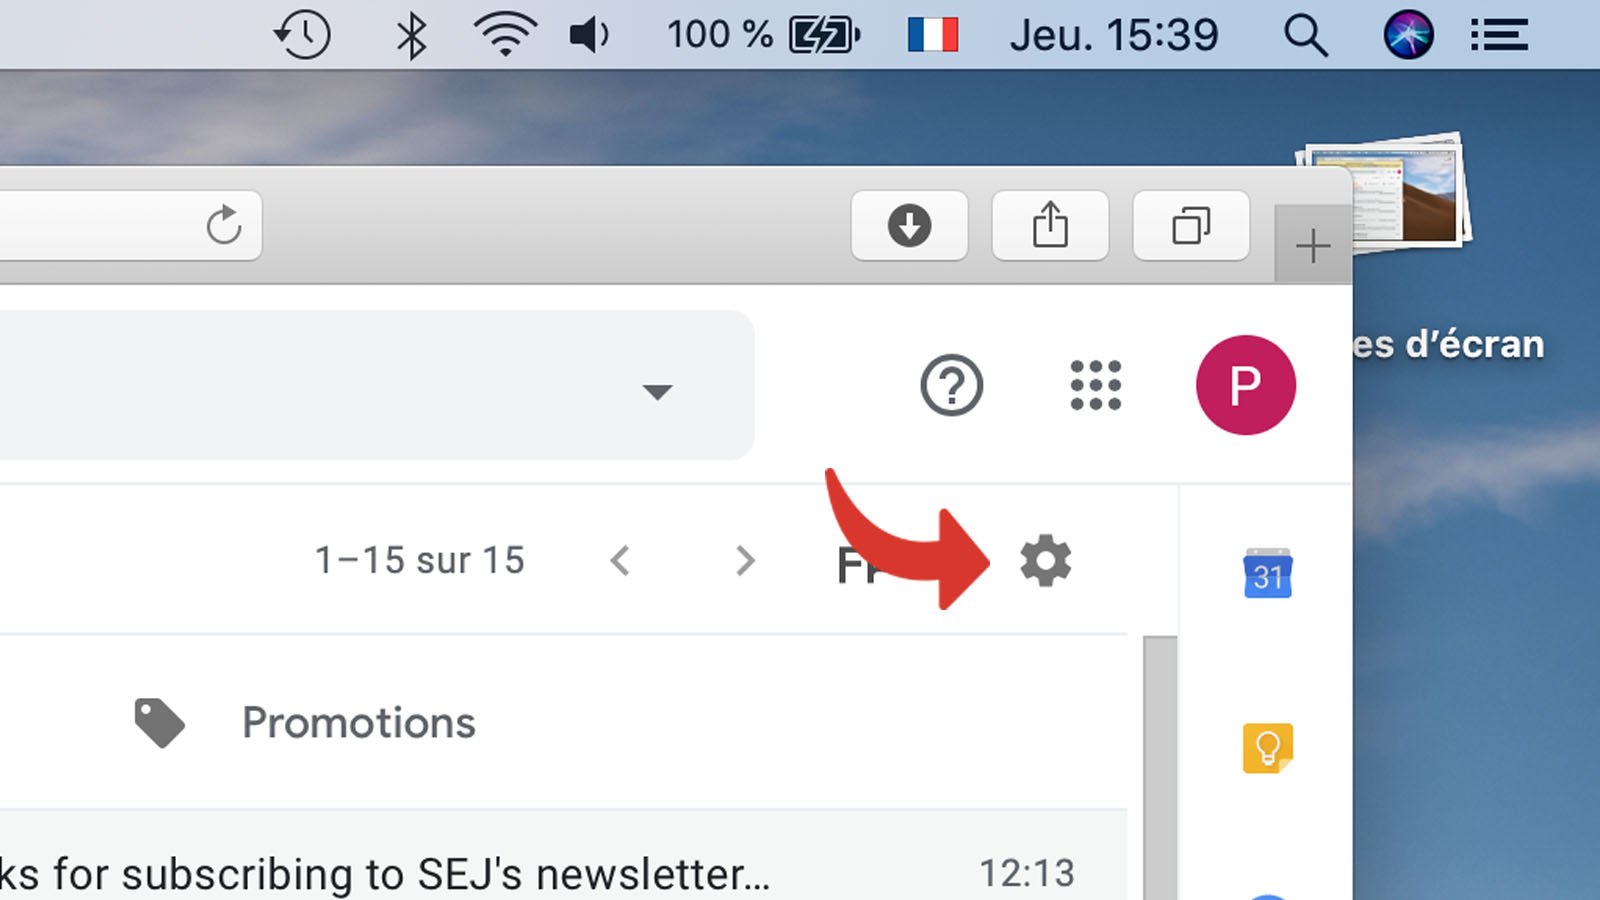Image resolution: width=1600 pixels, height=900 pixels.
Task: Click the Promotions label tag icon
Action: pyautogui.click(x=160, y=722)
